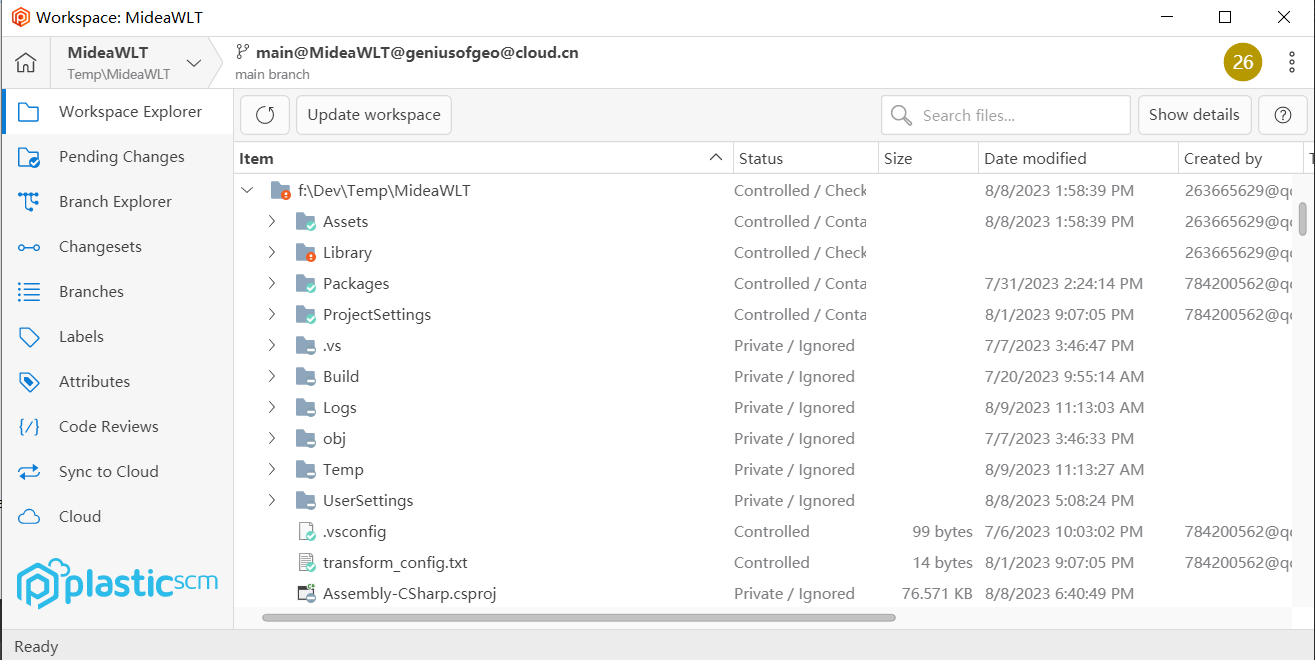
Task: Sort by the Date modified column header
Action: coord(1035,158)
